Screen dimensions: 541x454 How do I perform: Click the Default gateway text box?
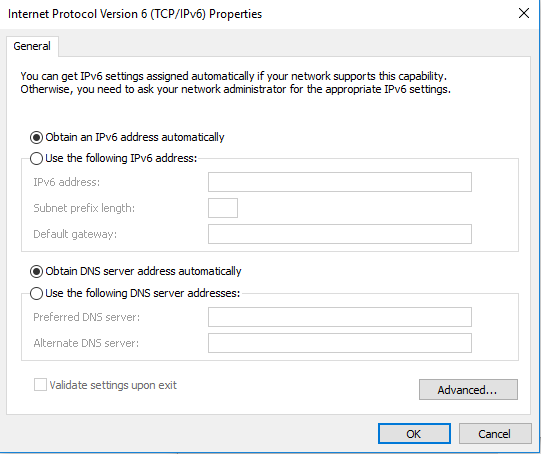pyautogui.click(x=340, y=234)
